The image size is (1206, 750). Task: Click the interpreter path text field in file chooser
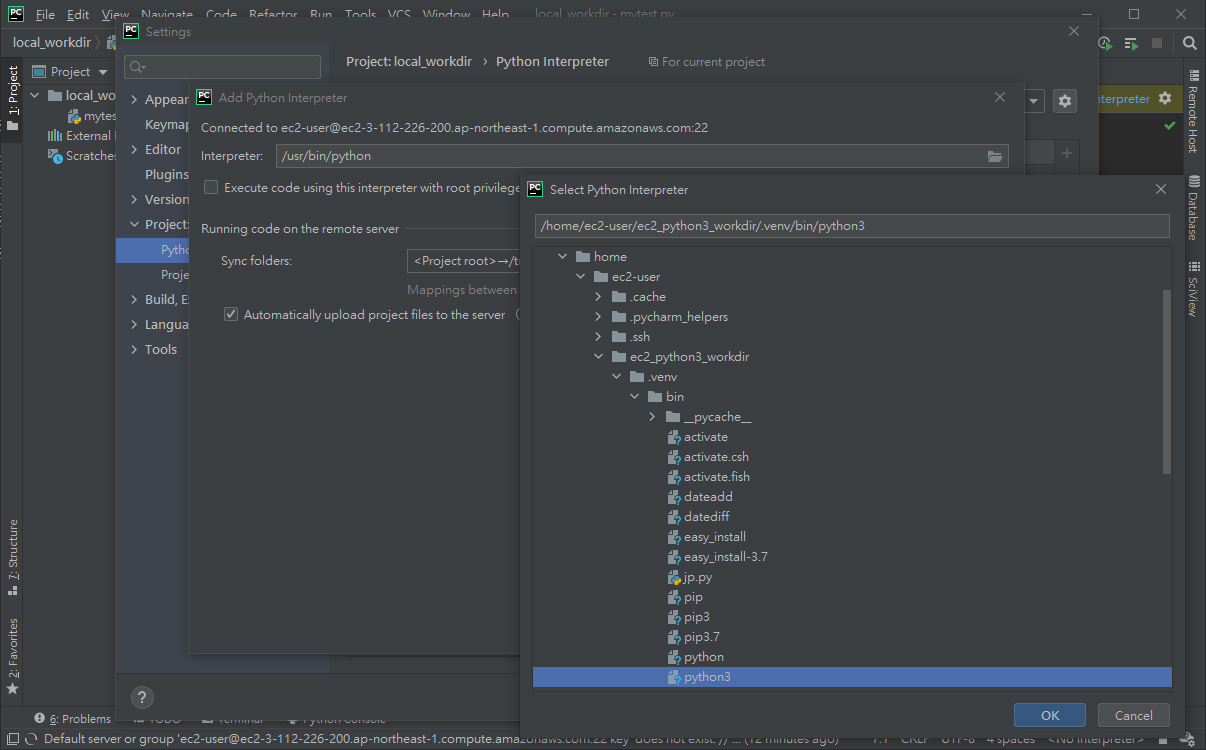pos(852,226)
